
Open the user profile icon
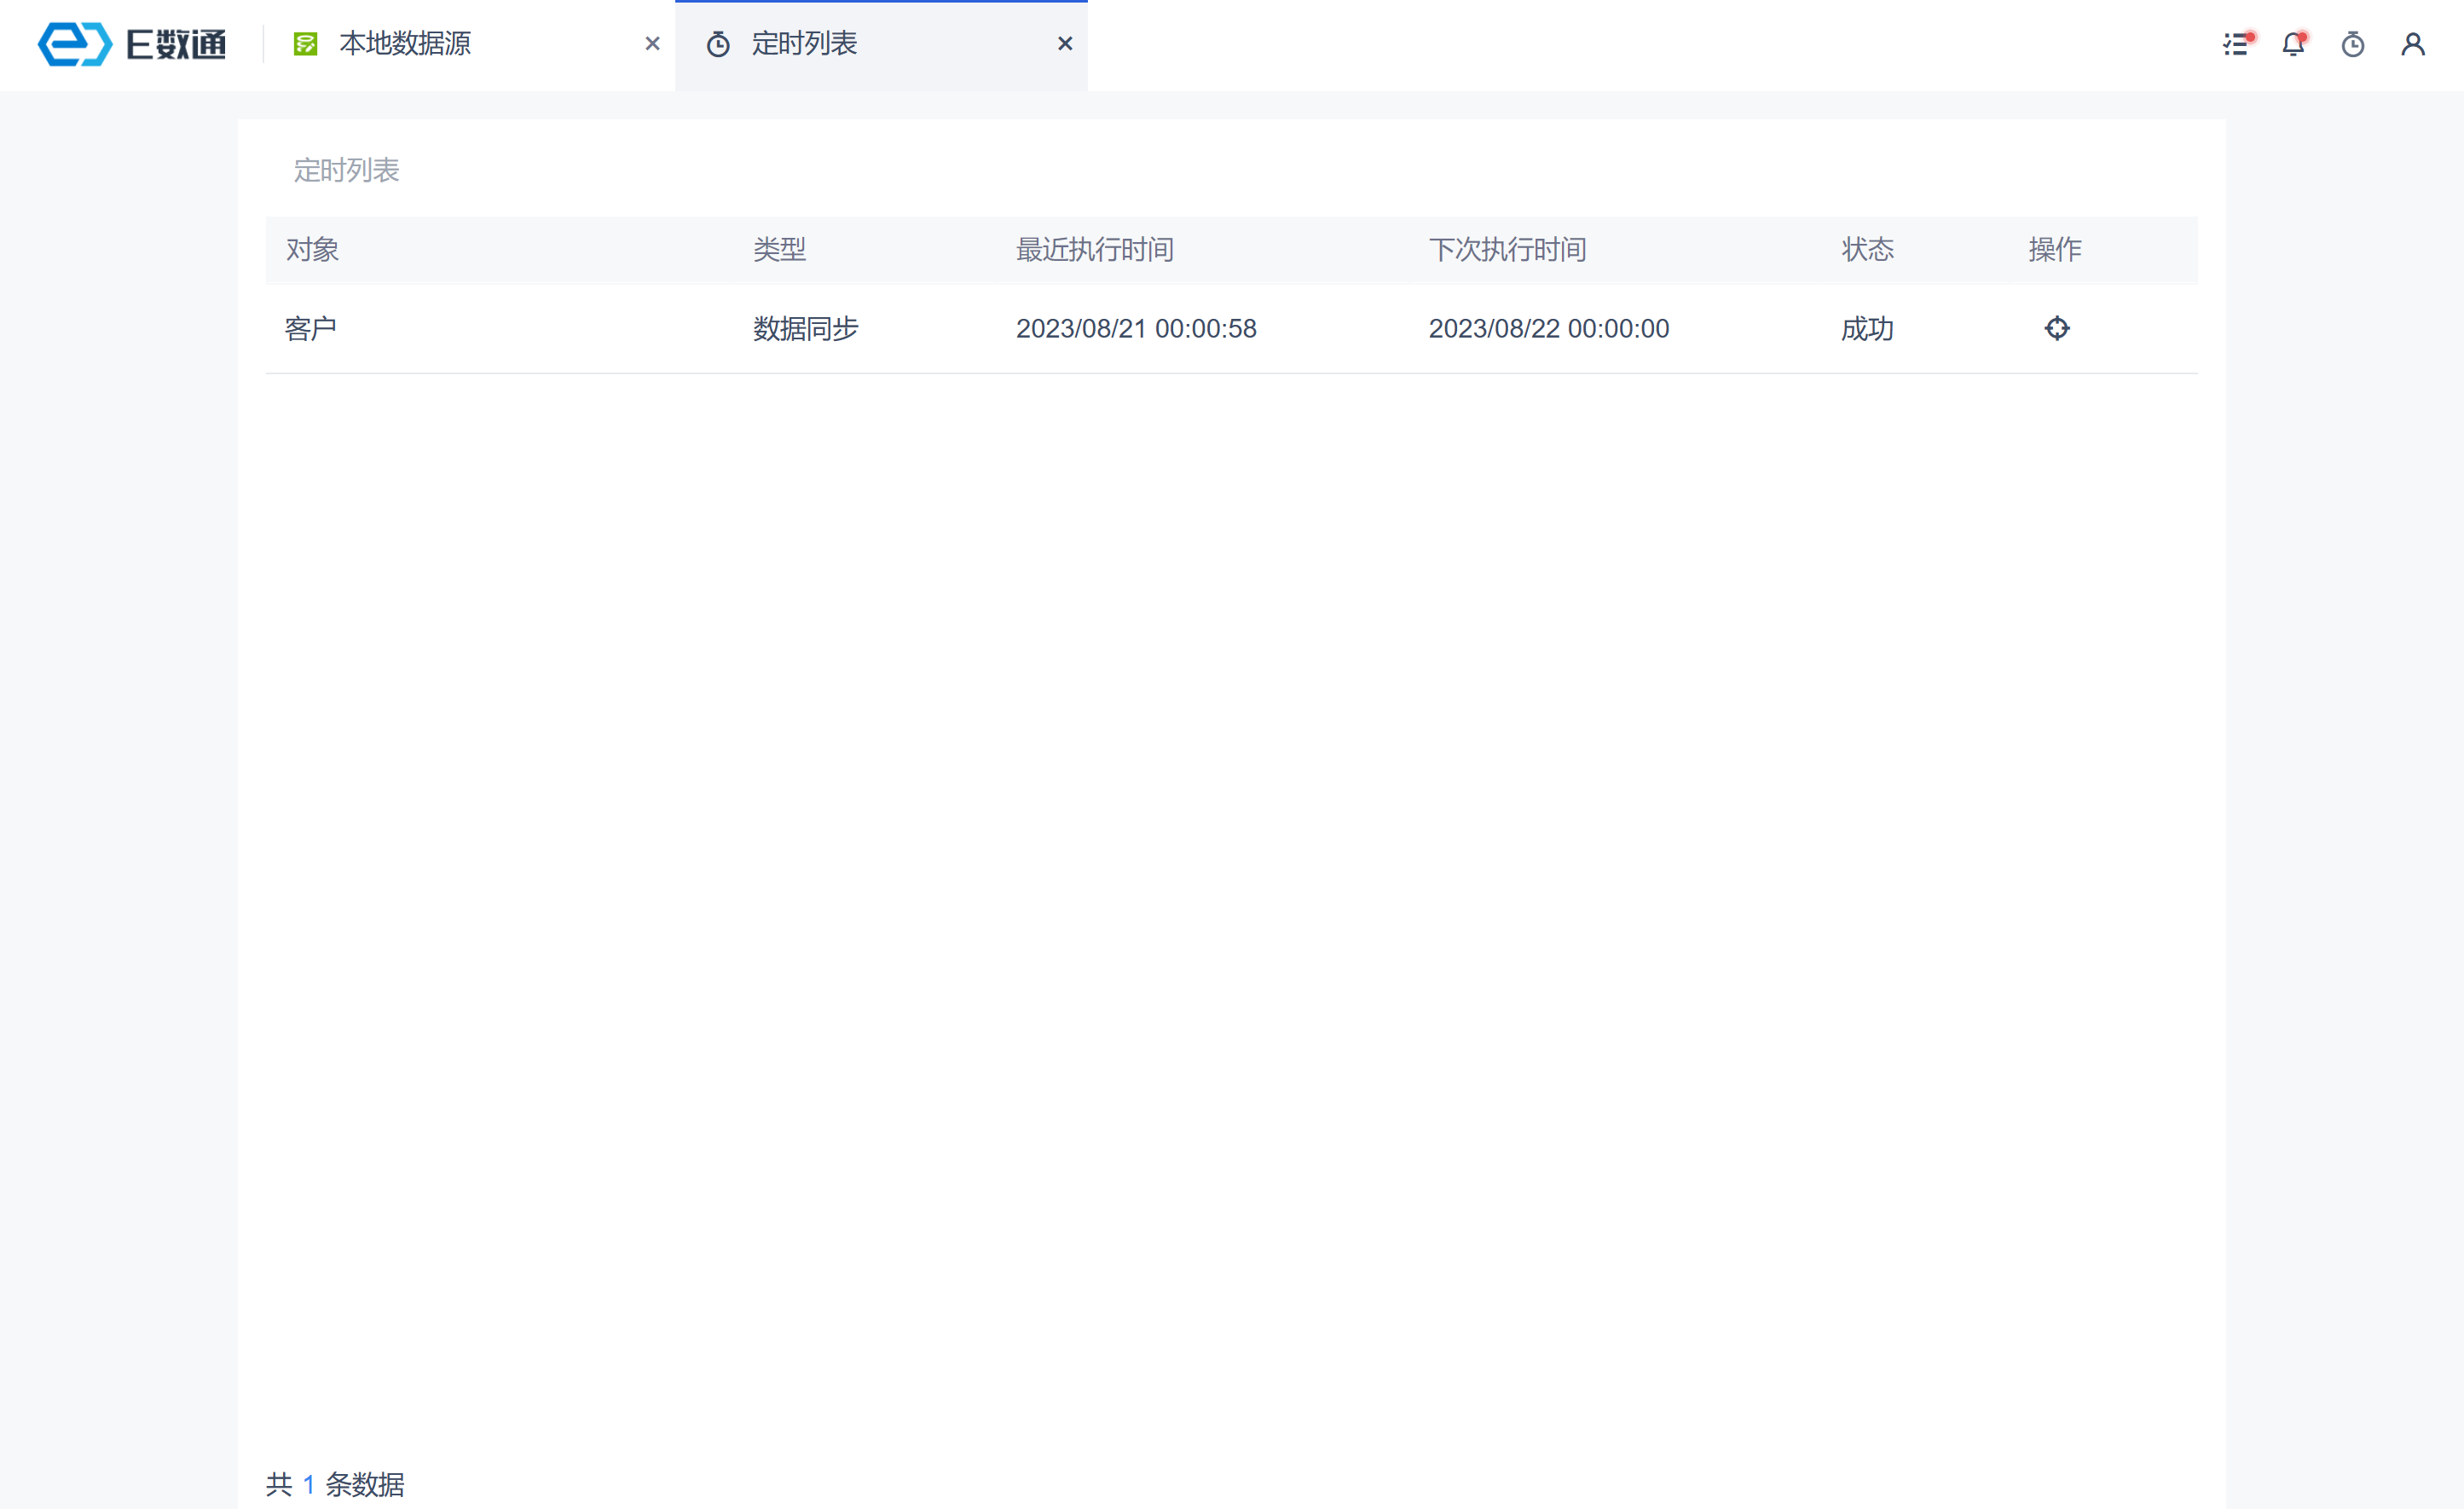click(2413, 44)
